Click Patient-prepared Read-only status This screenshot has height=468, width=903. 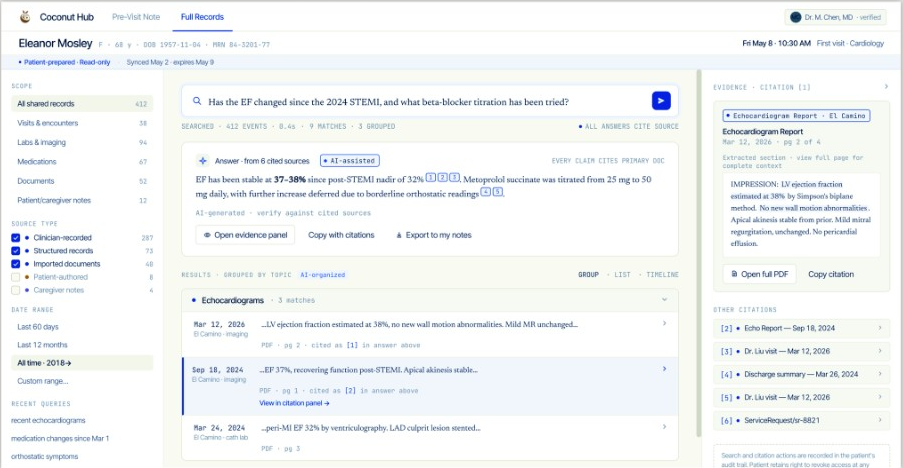click(64, 62)
